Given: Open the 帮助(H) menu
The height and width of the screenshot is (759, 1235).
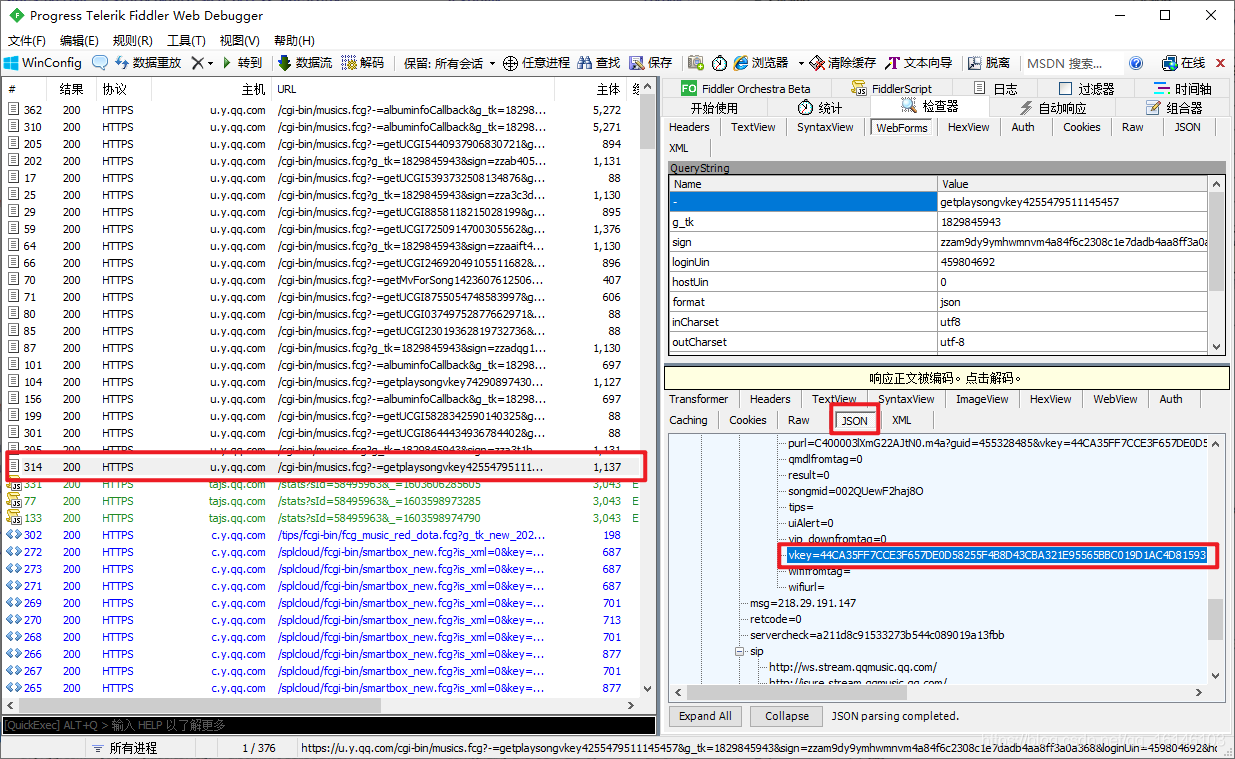Looking at the screenshot, I should pyautogui.click(x=294, y=41).
